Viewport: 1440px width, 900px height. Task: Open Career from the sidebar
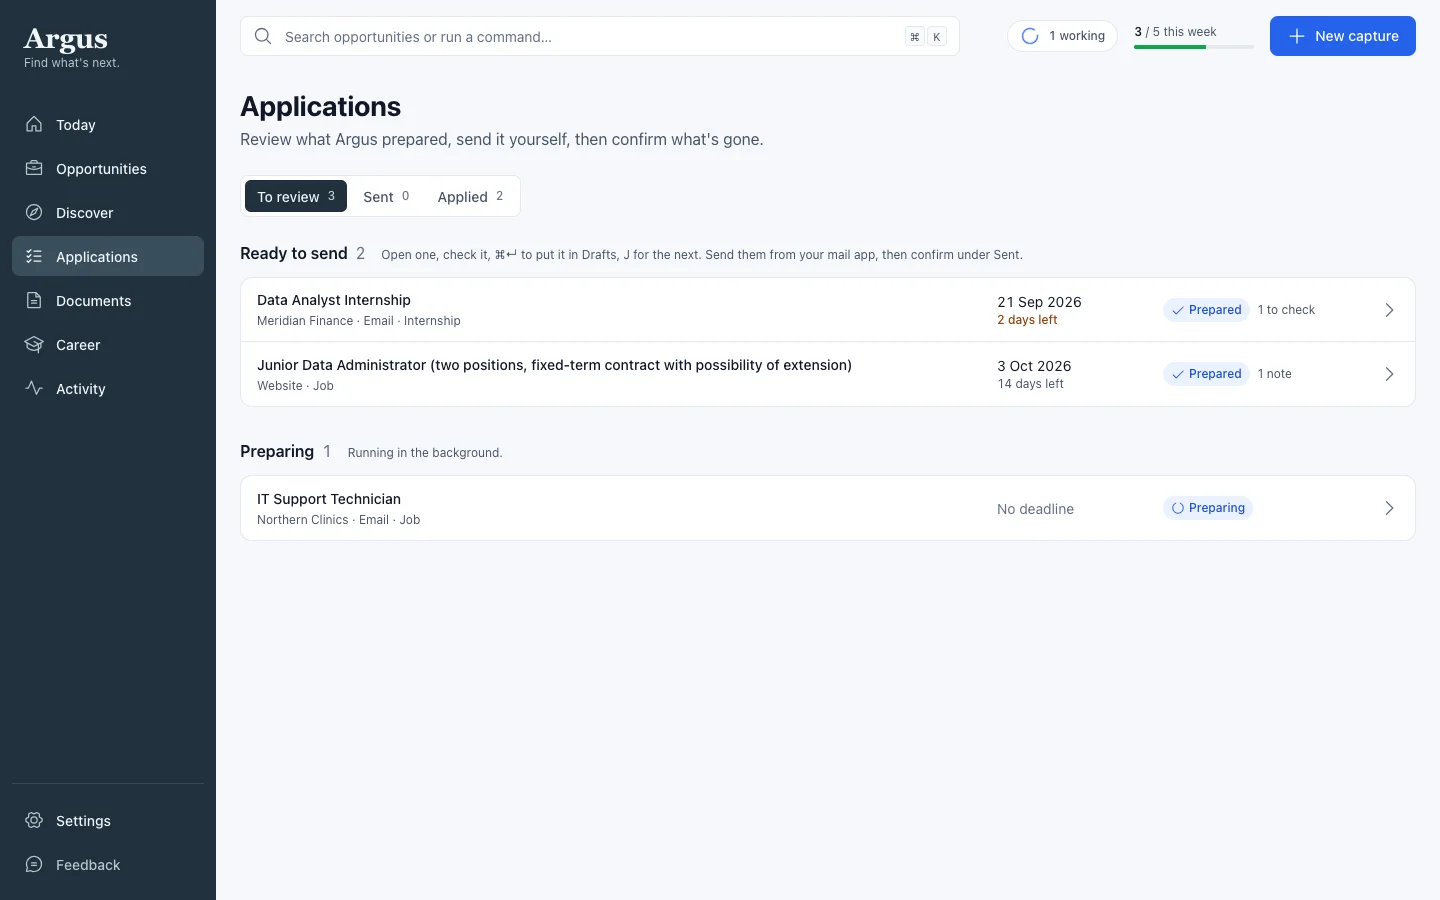coord(108,344)
